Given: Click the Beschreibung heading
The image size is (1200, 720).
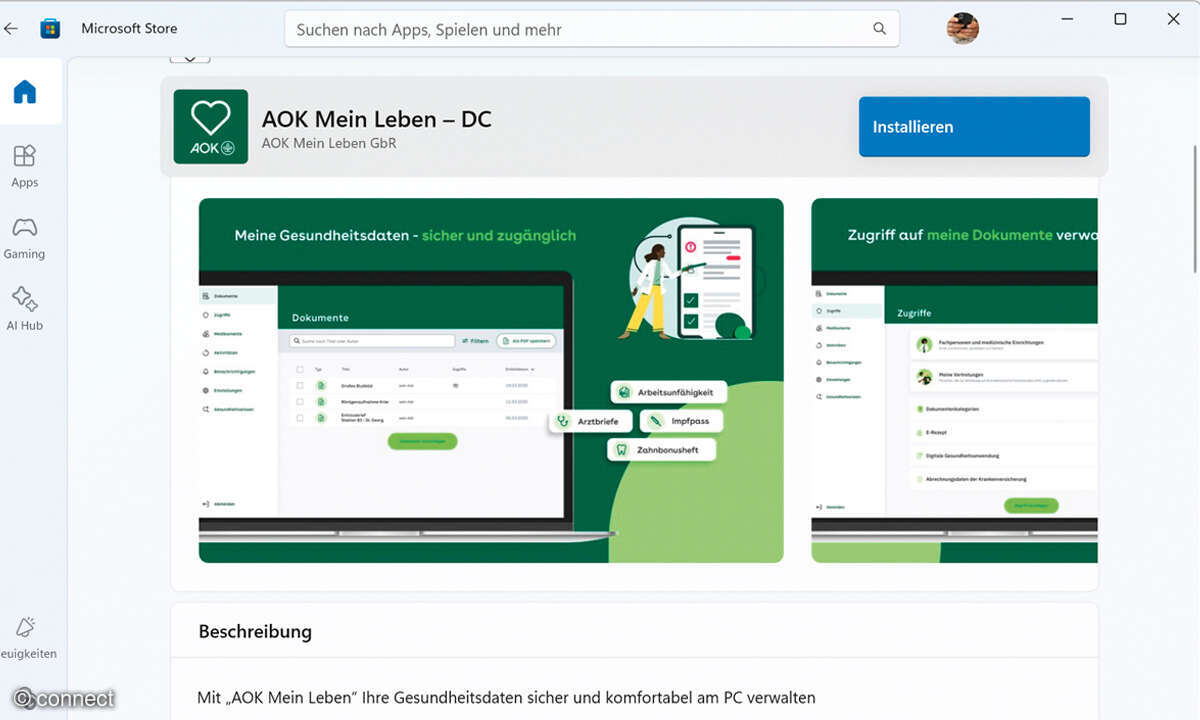Looking at the screenshot, I should [255, 632].
